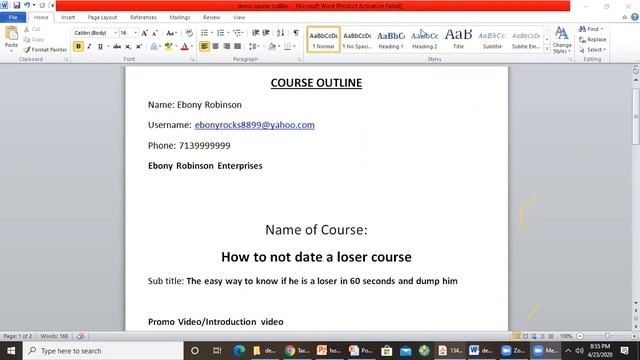Screen dimensions: 640x360
Task: Open the font name dropdown
Action: [x=116, y=33]
